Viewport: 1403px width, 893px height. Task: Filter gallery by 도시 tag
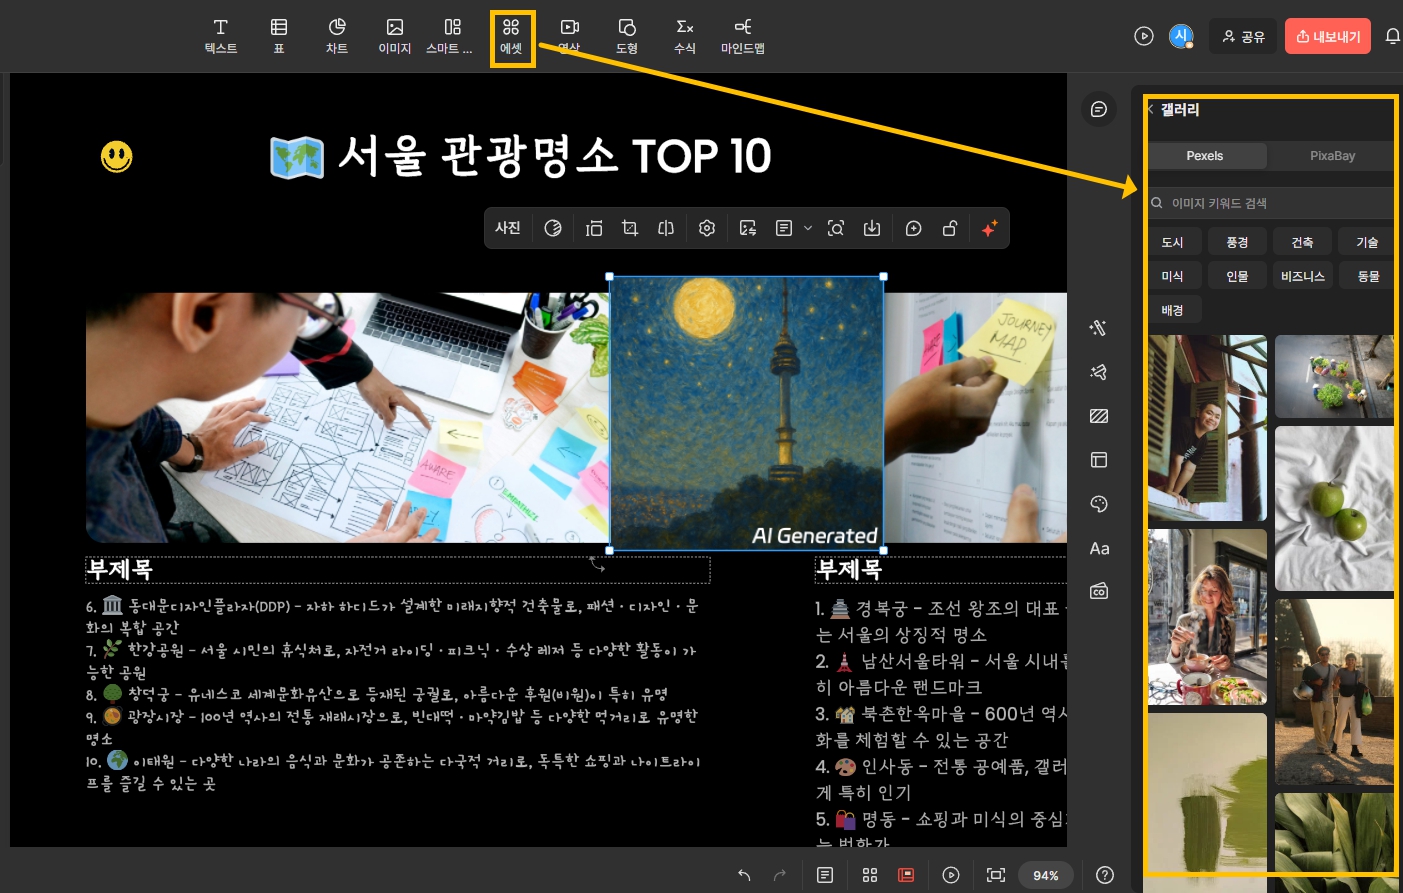coord(1172,242)
